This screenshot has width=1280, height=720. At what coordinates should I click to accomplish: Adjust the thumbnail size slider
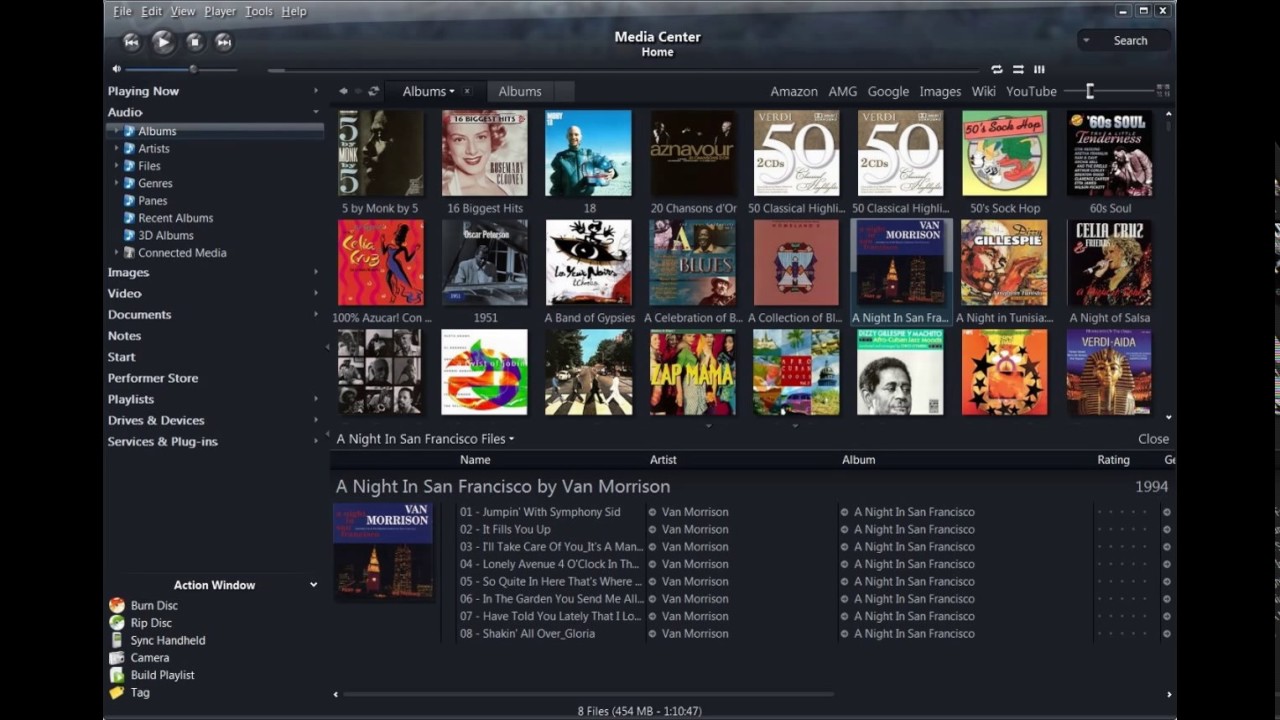click(1108, 91)
